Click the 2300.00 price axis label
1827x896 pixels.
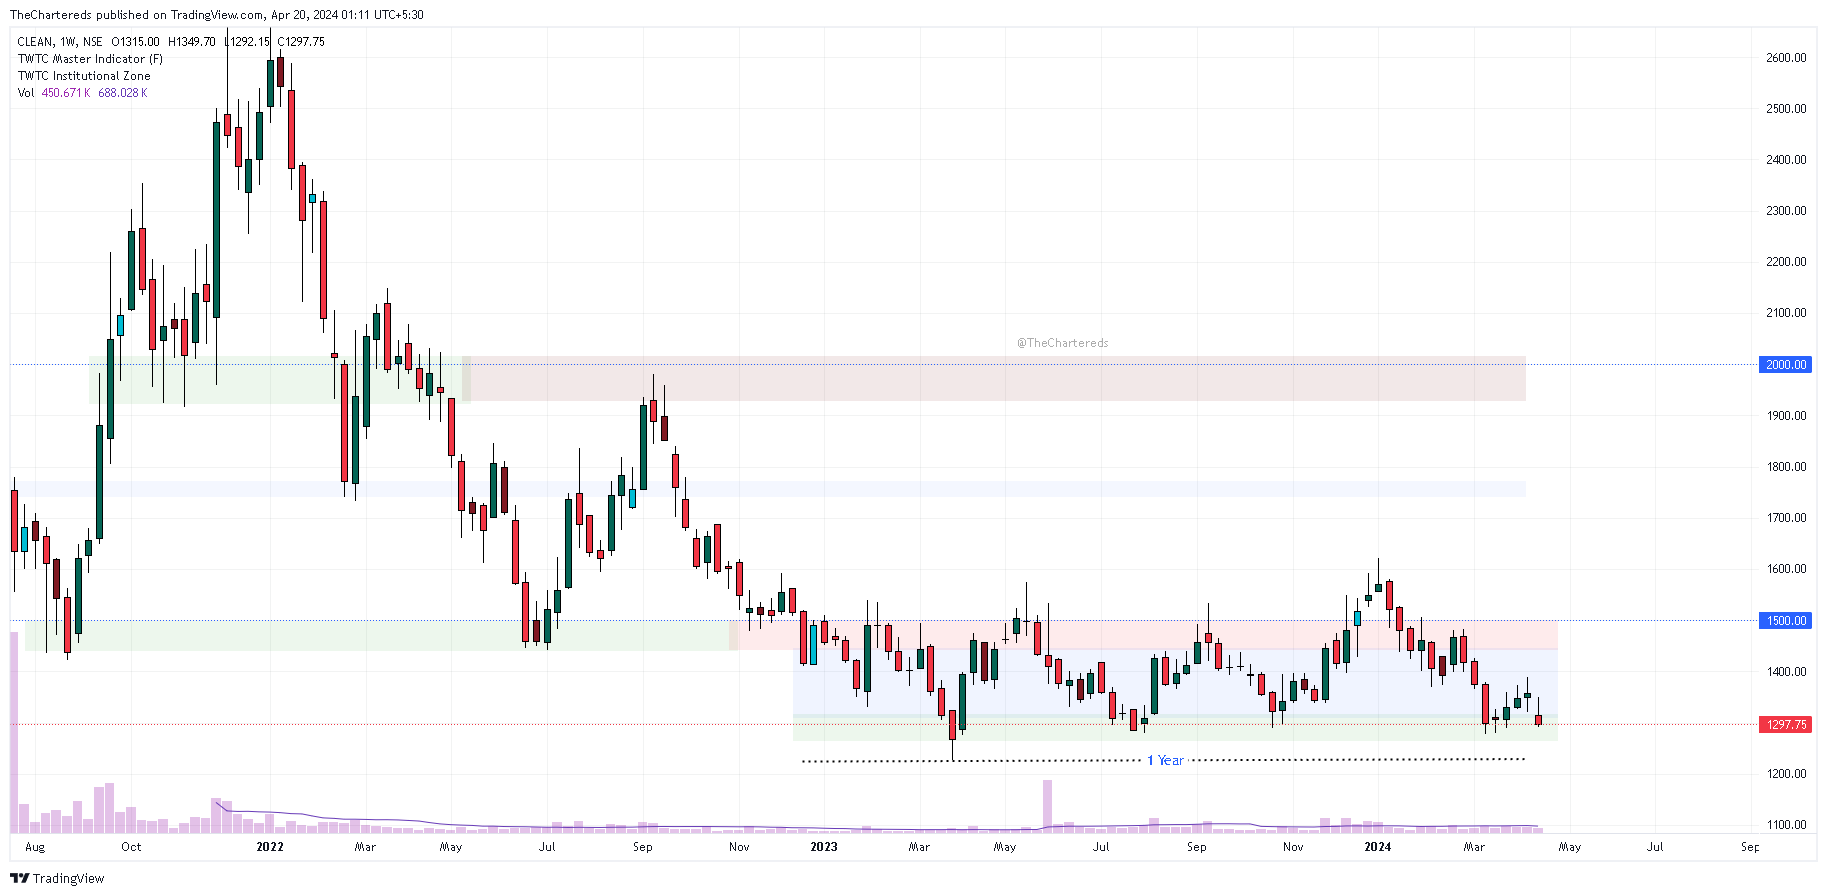tap(1786, 211)
